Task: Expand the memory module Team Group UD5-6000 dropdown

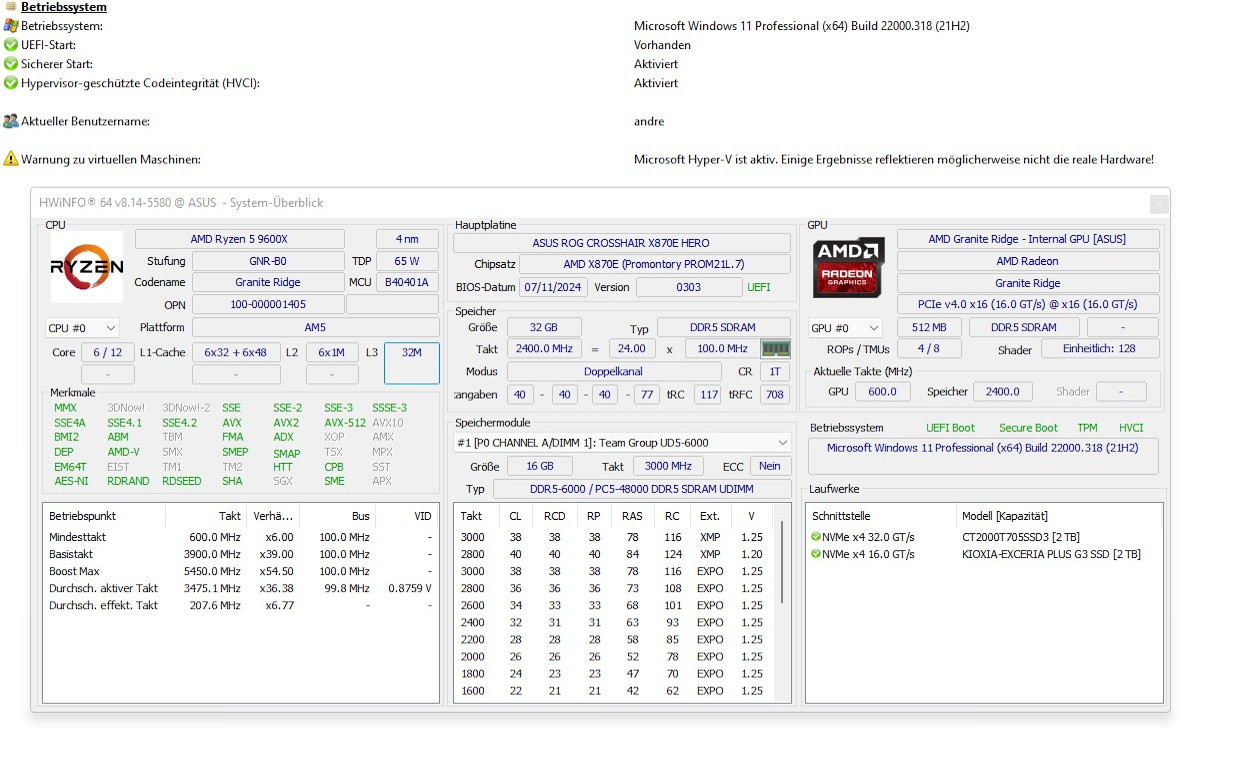Action: (x=782, y=442)
